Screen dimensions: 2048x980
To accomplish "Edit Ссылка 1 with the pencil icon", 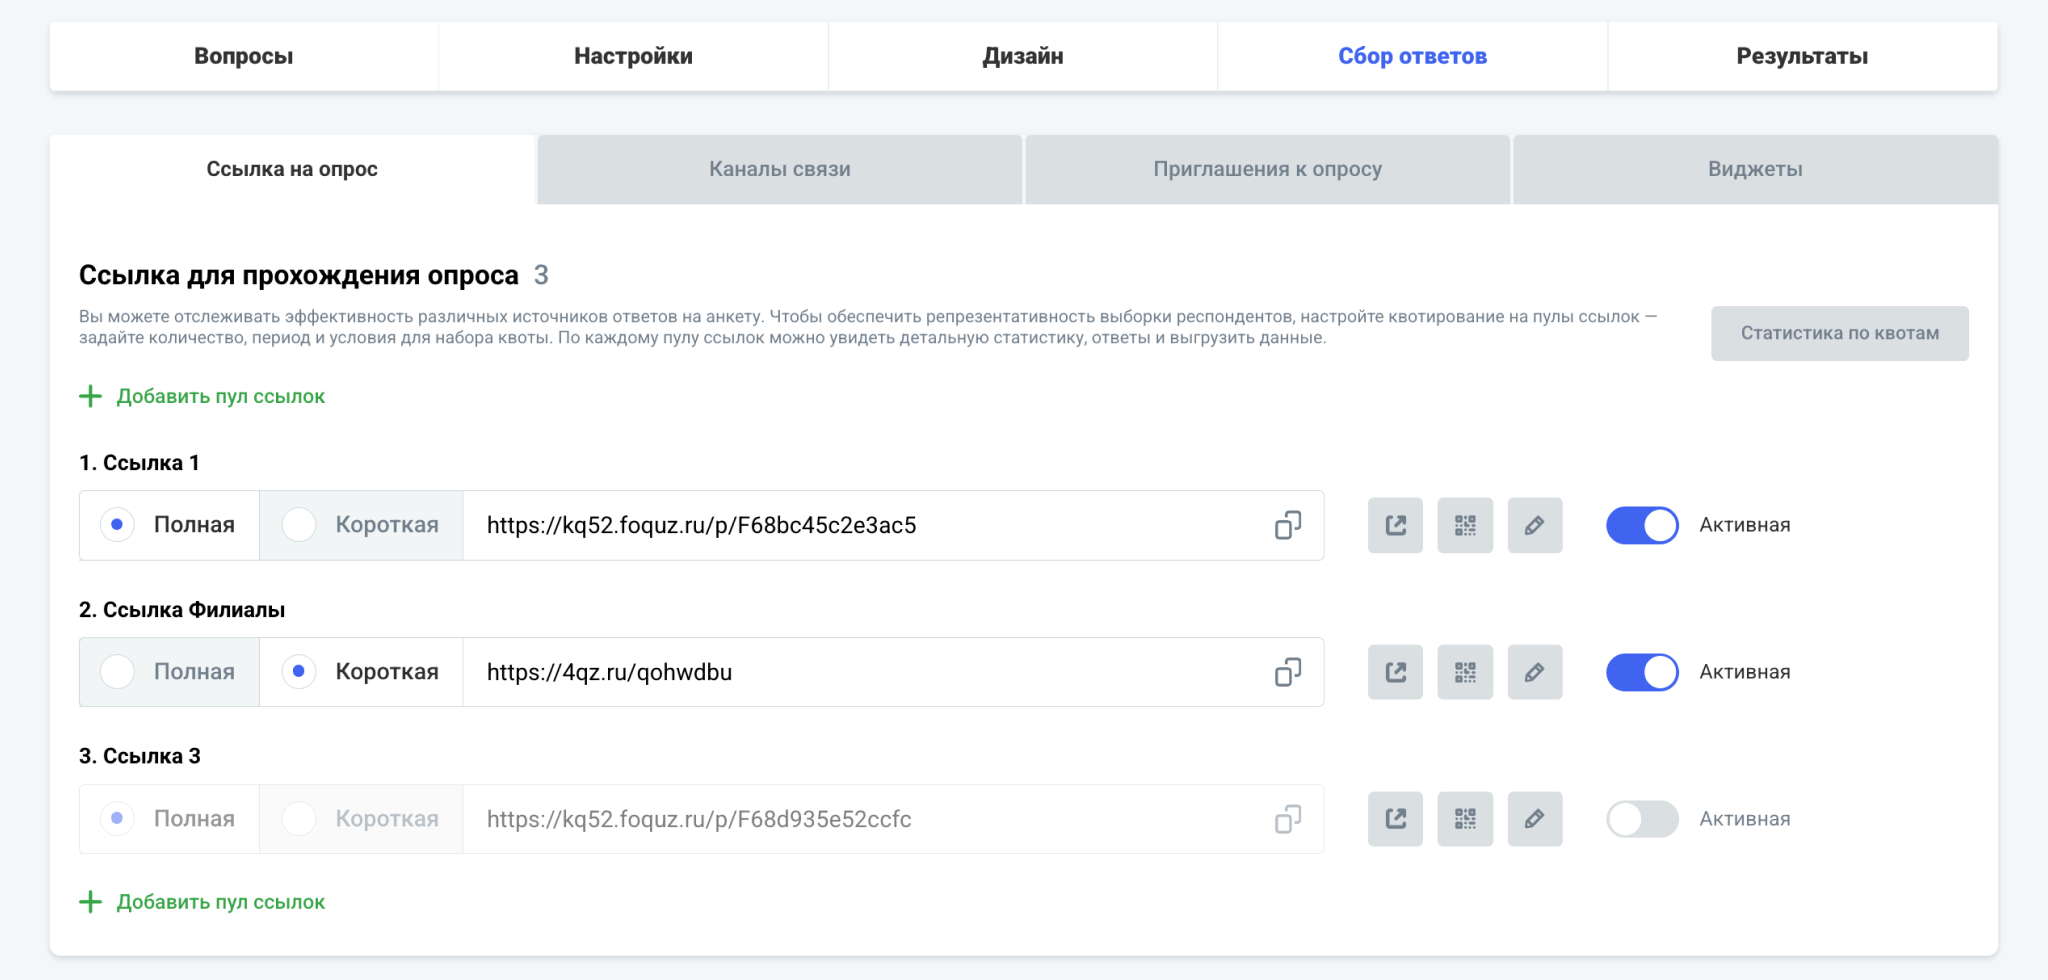I will 1534,525.
